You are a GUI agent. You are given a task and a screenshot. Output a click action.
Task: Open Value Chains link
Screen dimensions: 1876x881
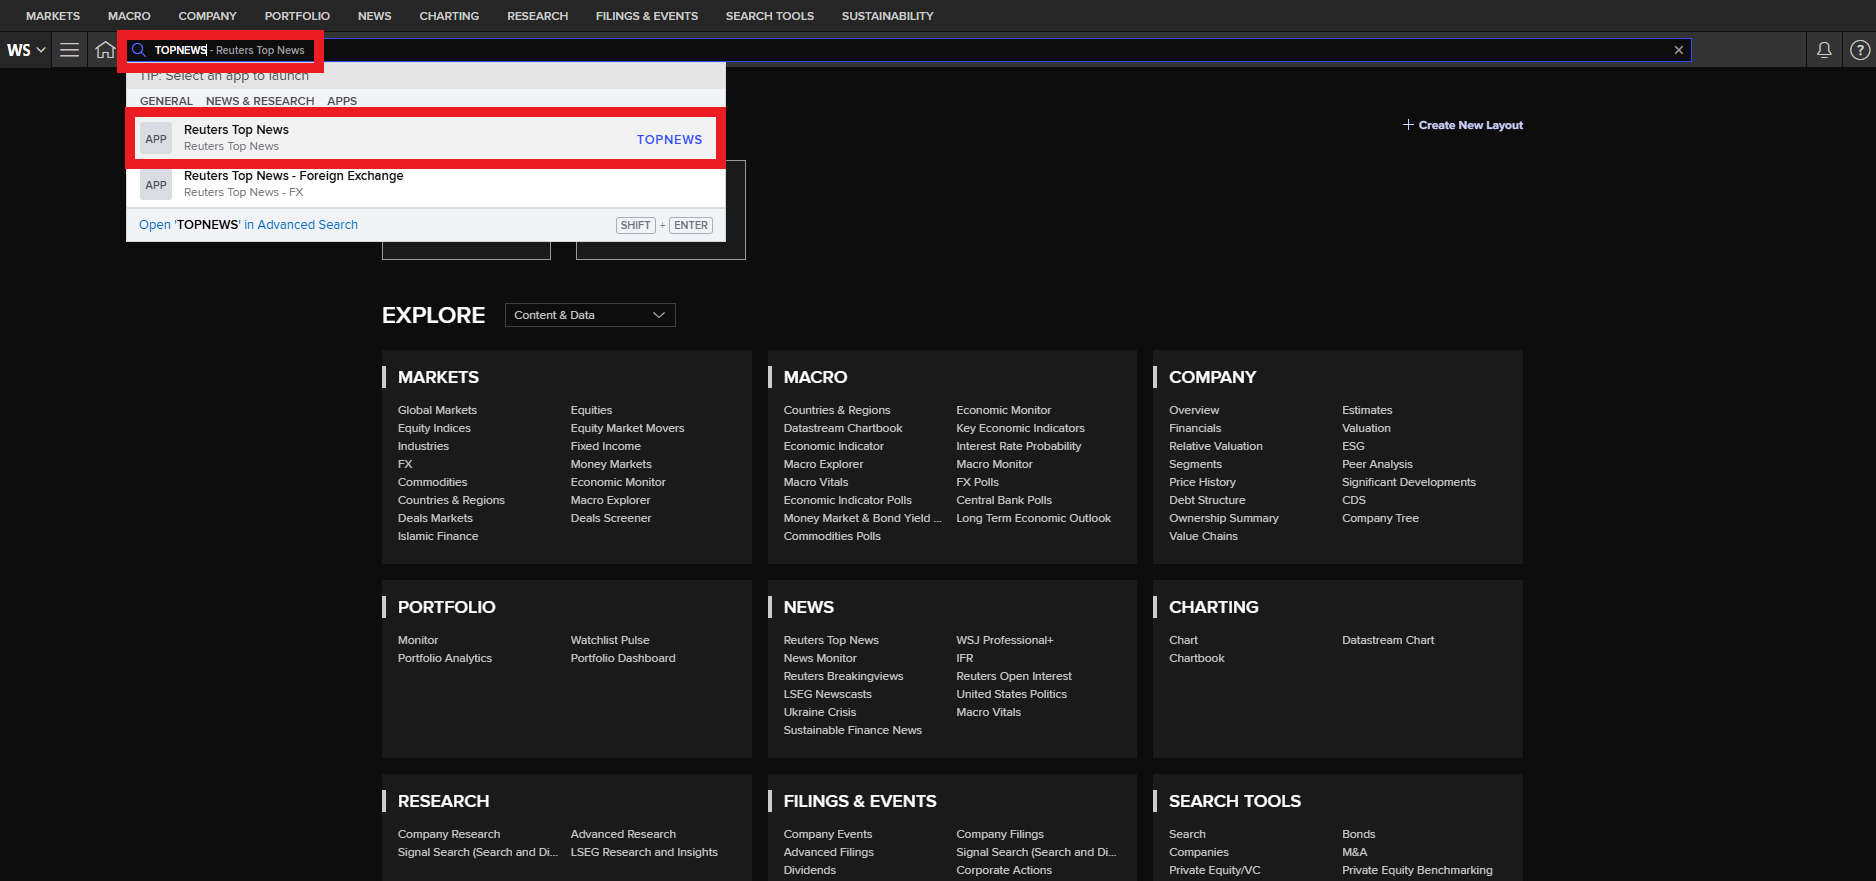[x=1203, y=536]
